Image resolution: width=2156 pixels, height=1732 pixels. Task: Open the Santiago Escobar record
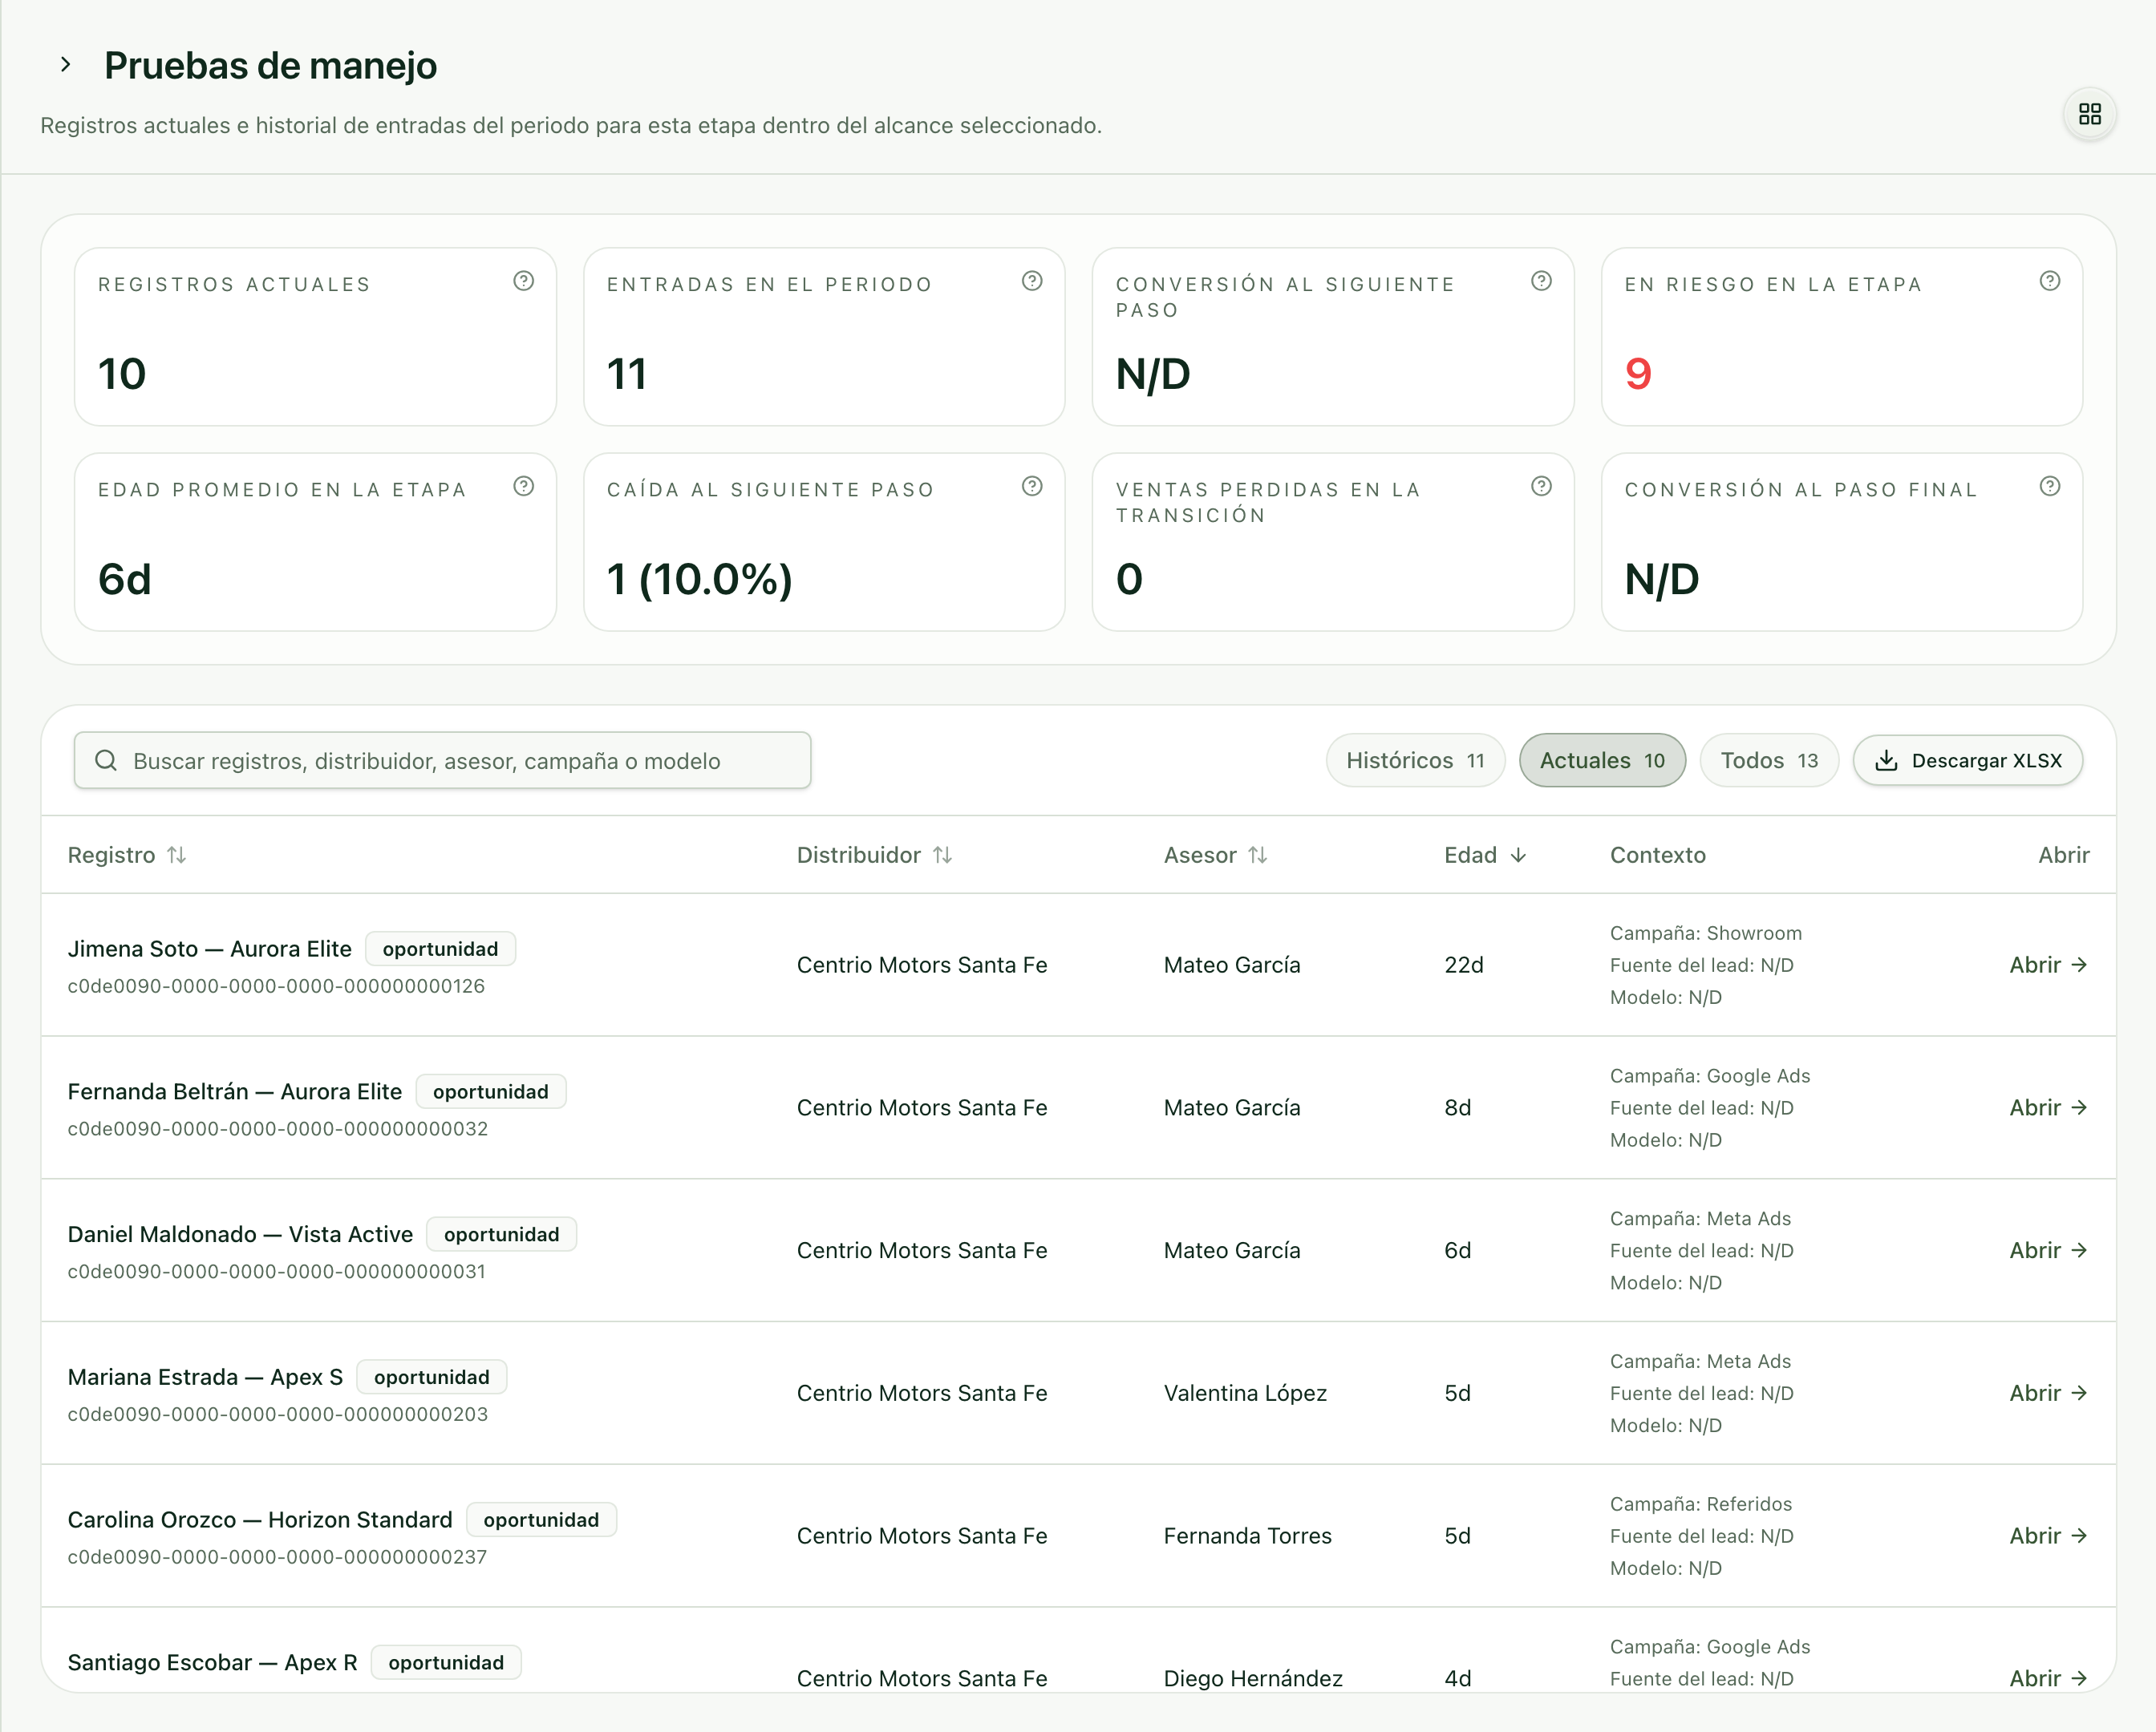pyautogui.click(x=2048, y=1679)
